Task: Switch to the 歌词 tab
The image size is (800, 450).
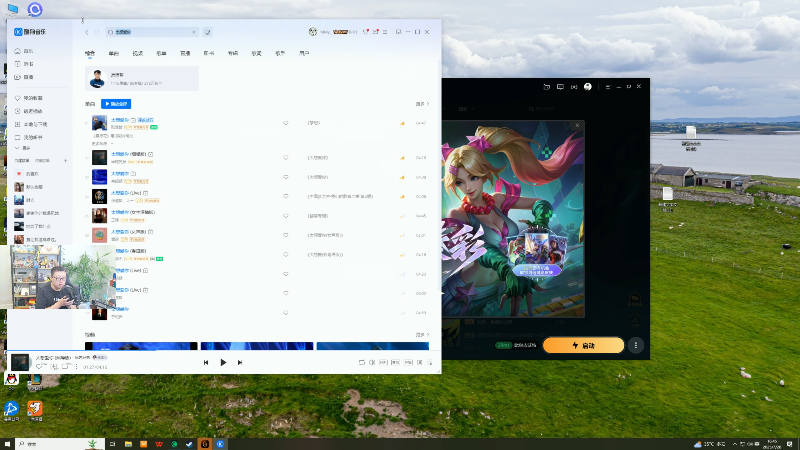Action: click(x=257, y=54)
